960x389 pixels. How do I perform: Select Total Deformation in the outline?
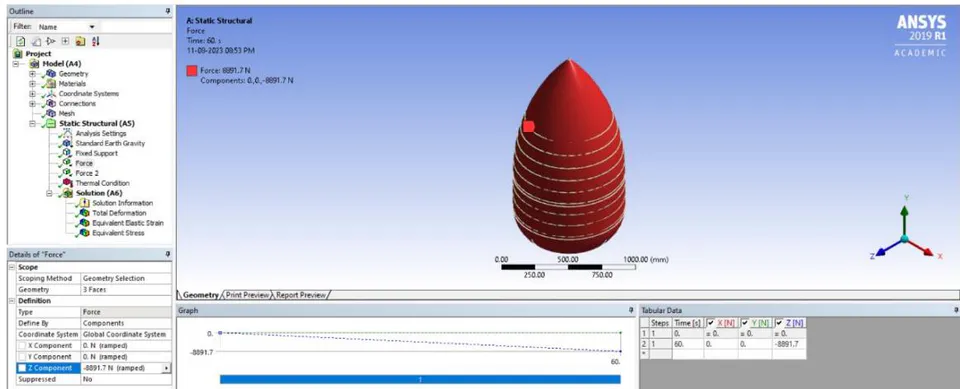[119, 213]
